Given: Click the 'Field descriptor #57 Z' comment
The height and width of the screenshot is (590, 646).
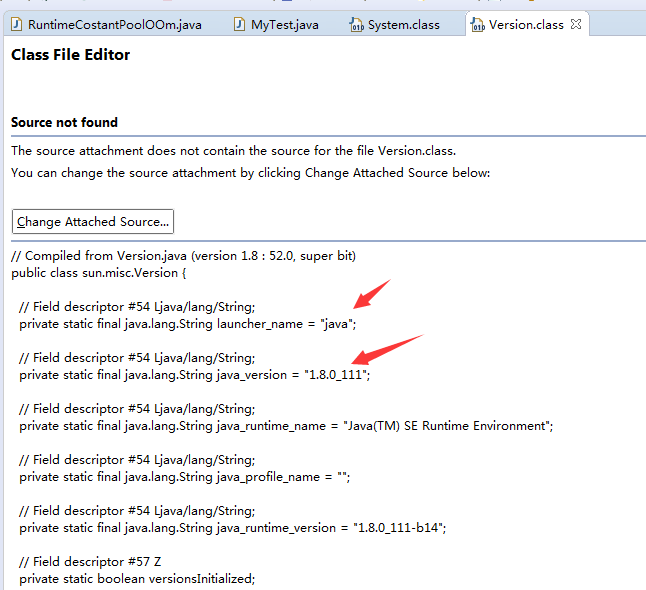Looking at the screenshot, I should pos(90,562).
